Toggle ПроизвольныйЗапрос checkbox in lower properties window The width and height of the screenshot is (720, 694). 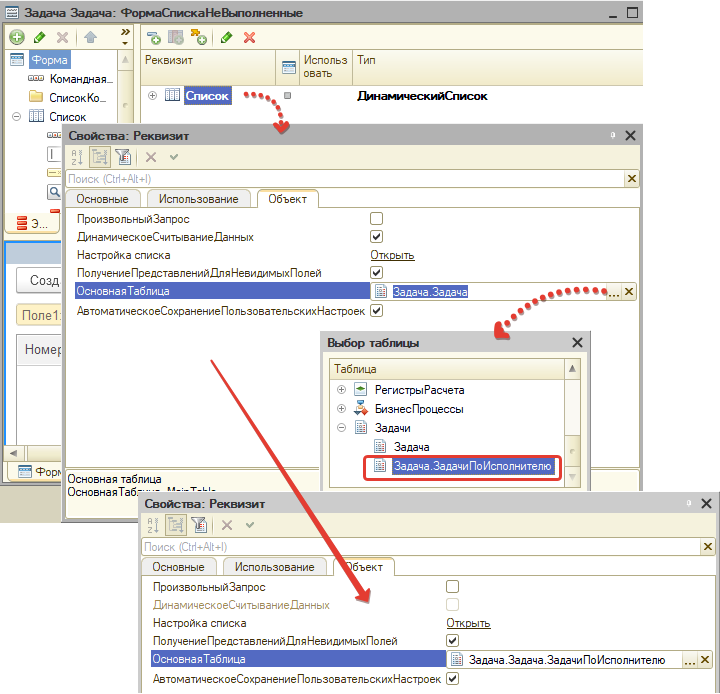452,587
